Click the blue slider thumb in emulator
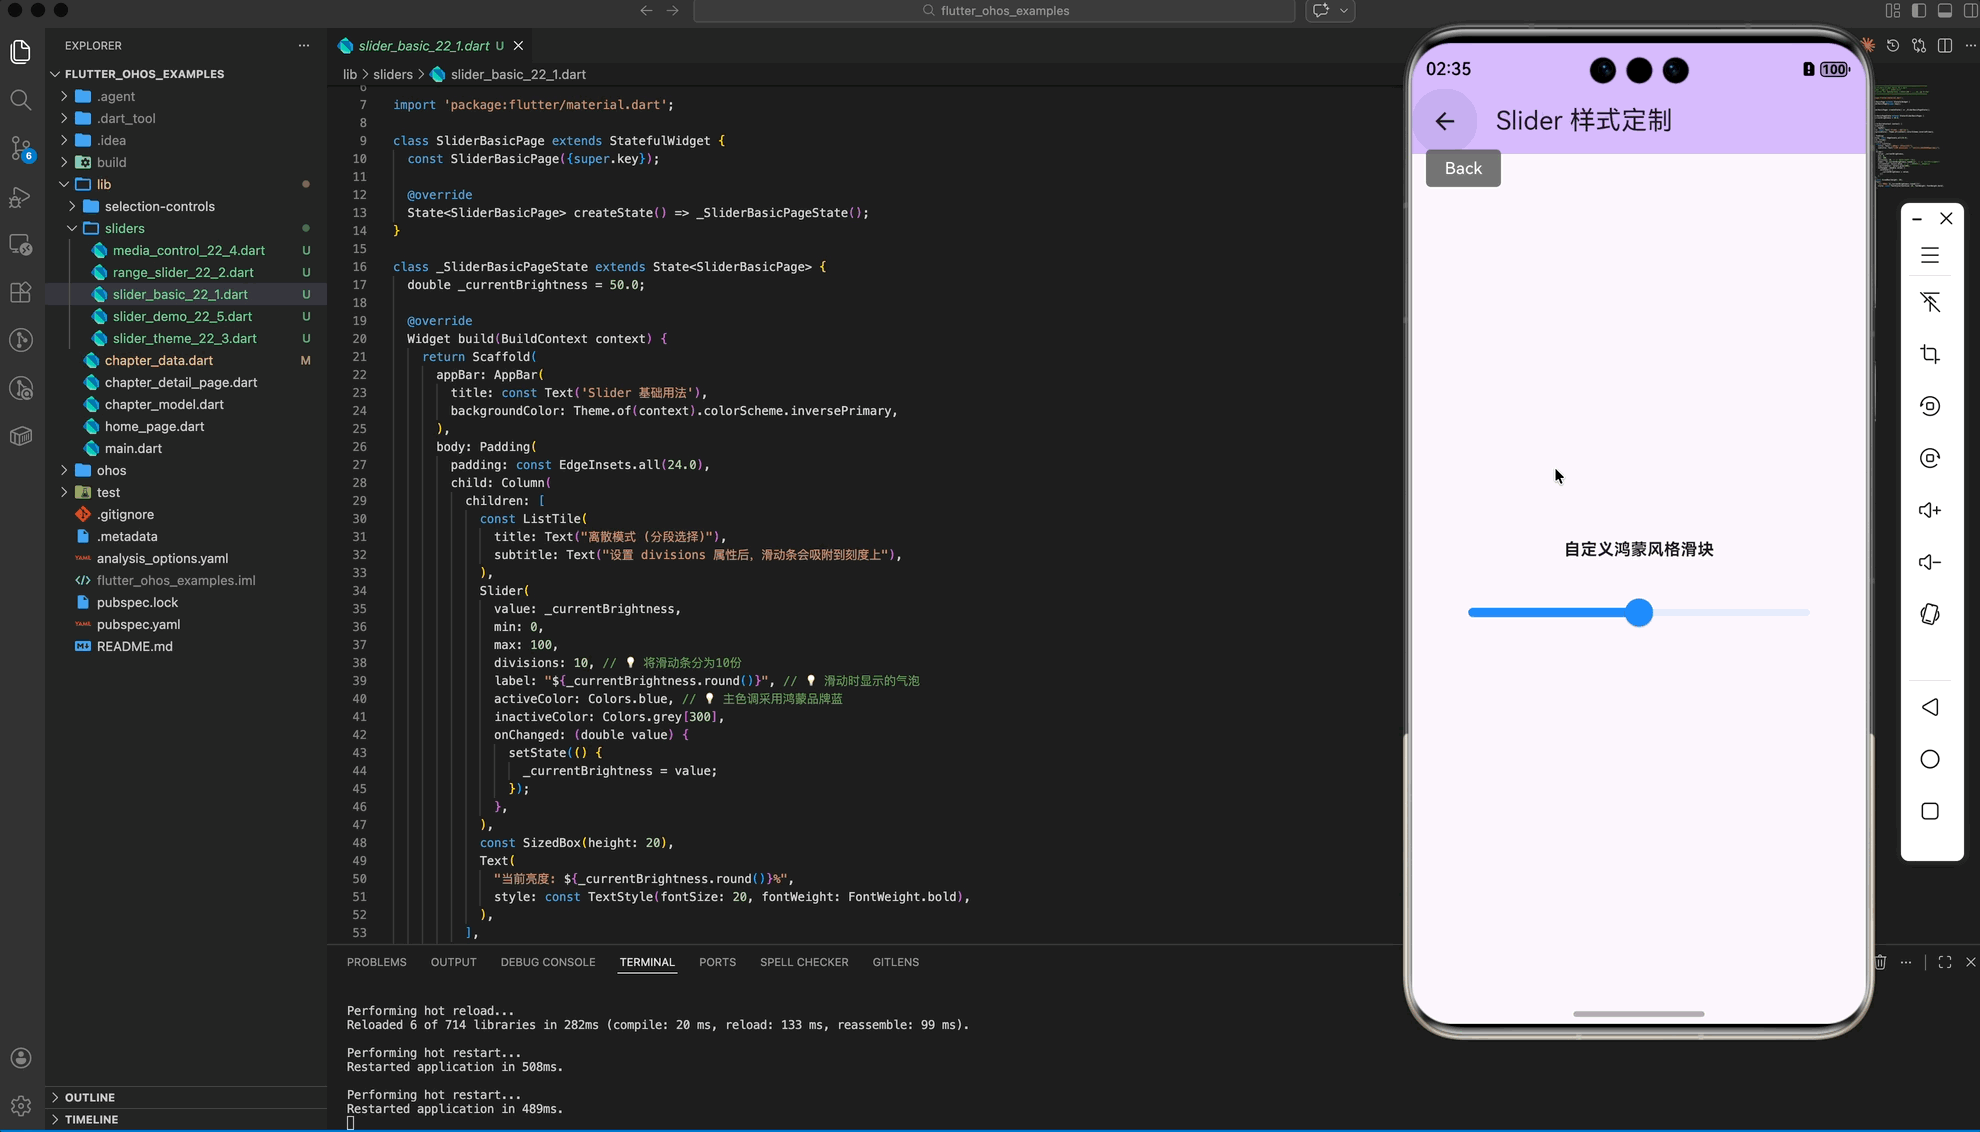This screenshot has width=1980, height=1132. click(1638, 613)
